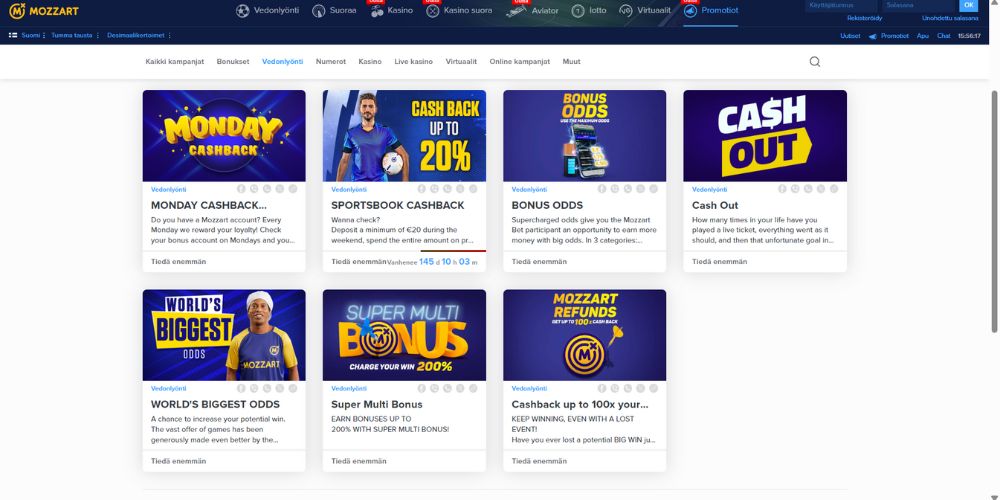Open the Tumma tausta theme dropdown
1000x500 pixels.
75,36
